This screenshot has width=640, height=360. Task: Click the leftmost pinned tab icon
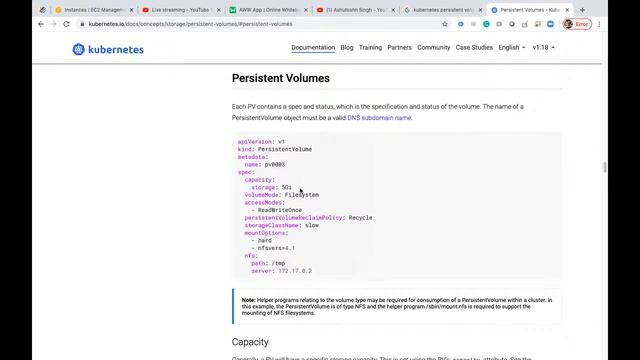(x=43, y=10)
